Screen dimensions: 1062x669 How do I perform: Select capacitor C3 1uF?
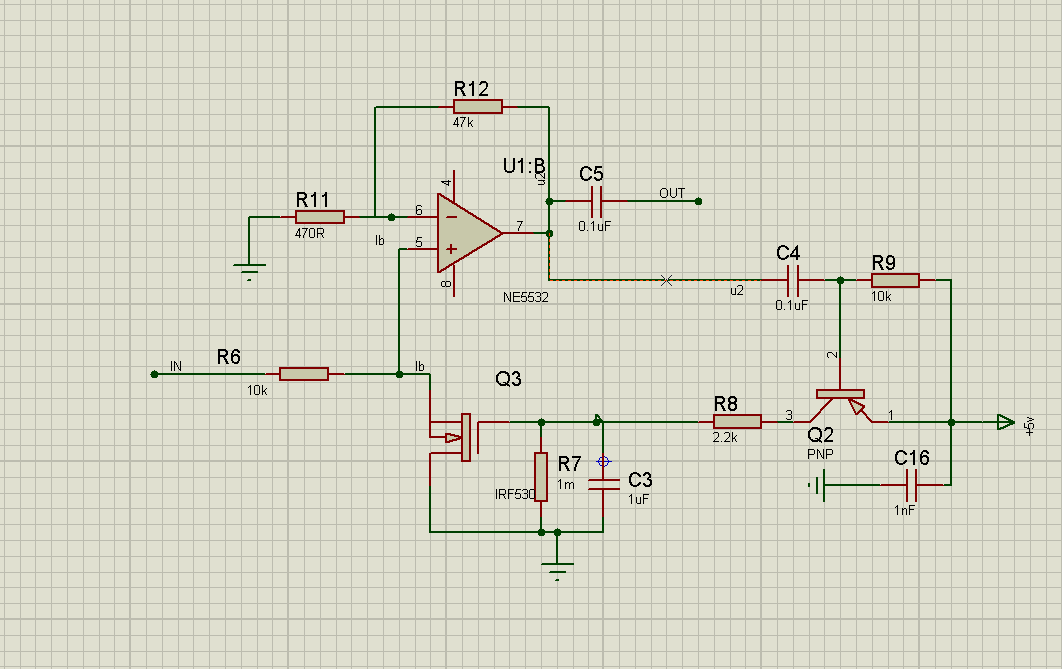point(603,484)
